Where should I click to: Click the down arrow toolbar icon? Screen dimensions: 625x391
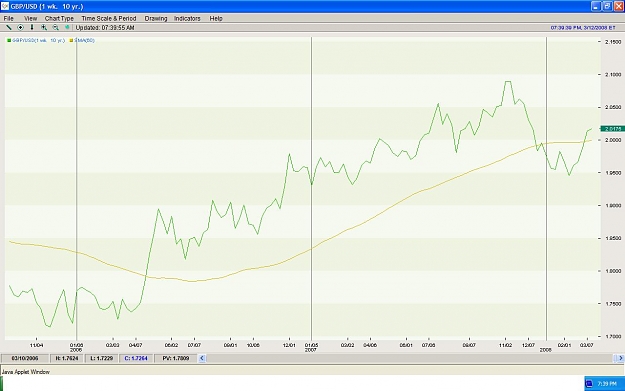pyautogui.click(x=32, y=28)
